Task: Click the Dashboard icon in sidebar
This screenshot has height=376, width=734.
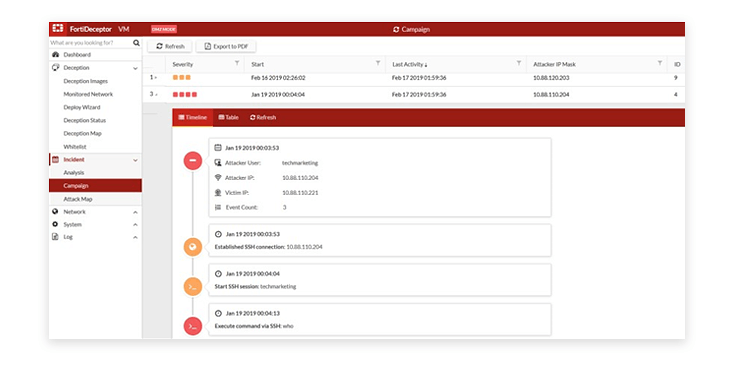Action: coord(55,55)
